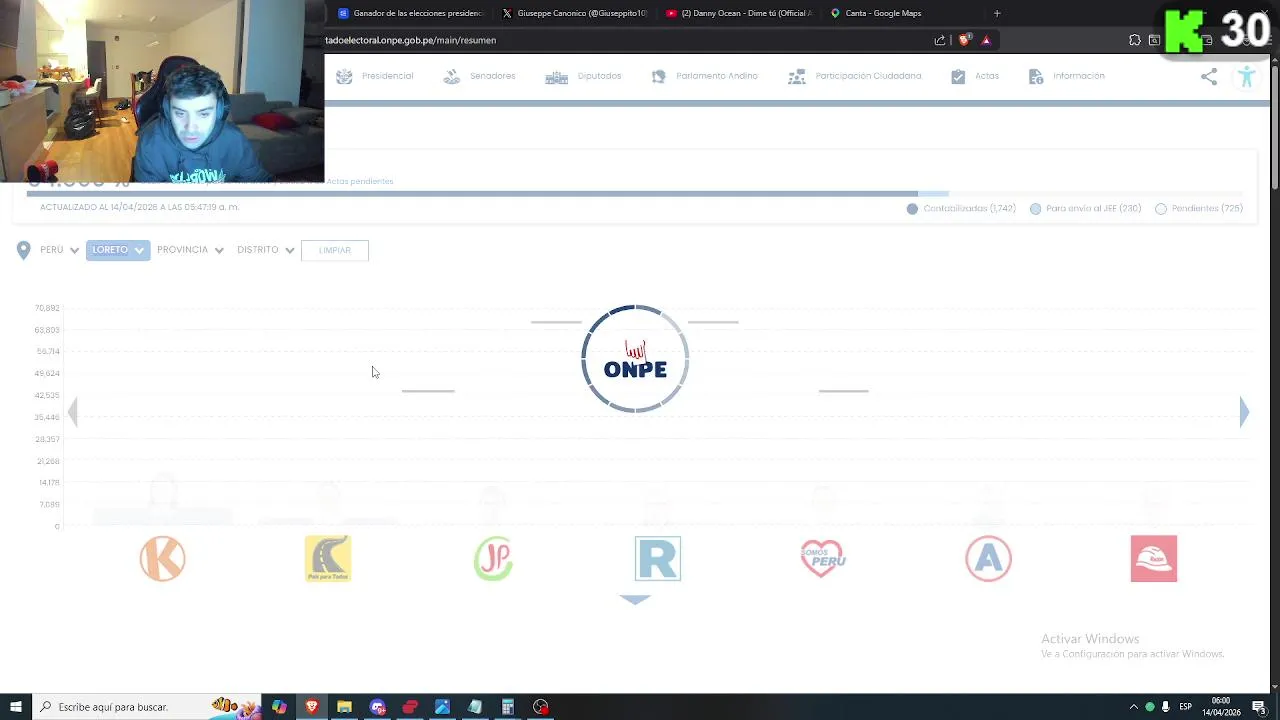Show hidden system tray icons

1133,707
